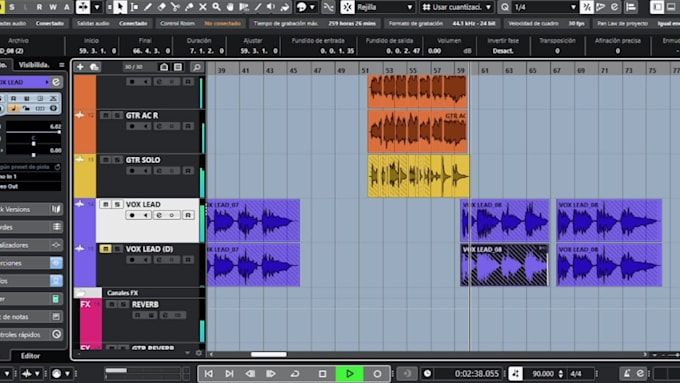
Task: Select the Range Selection tool
Action: click(134, 7)
